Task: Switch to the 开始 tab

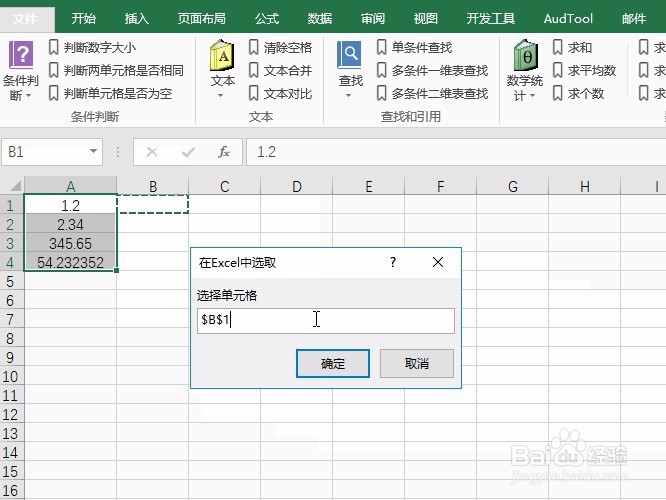Action: [x=84, y=18]
